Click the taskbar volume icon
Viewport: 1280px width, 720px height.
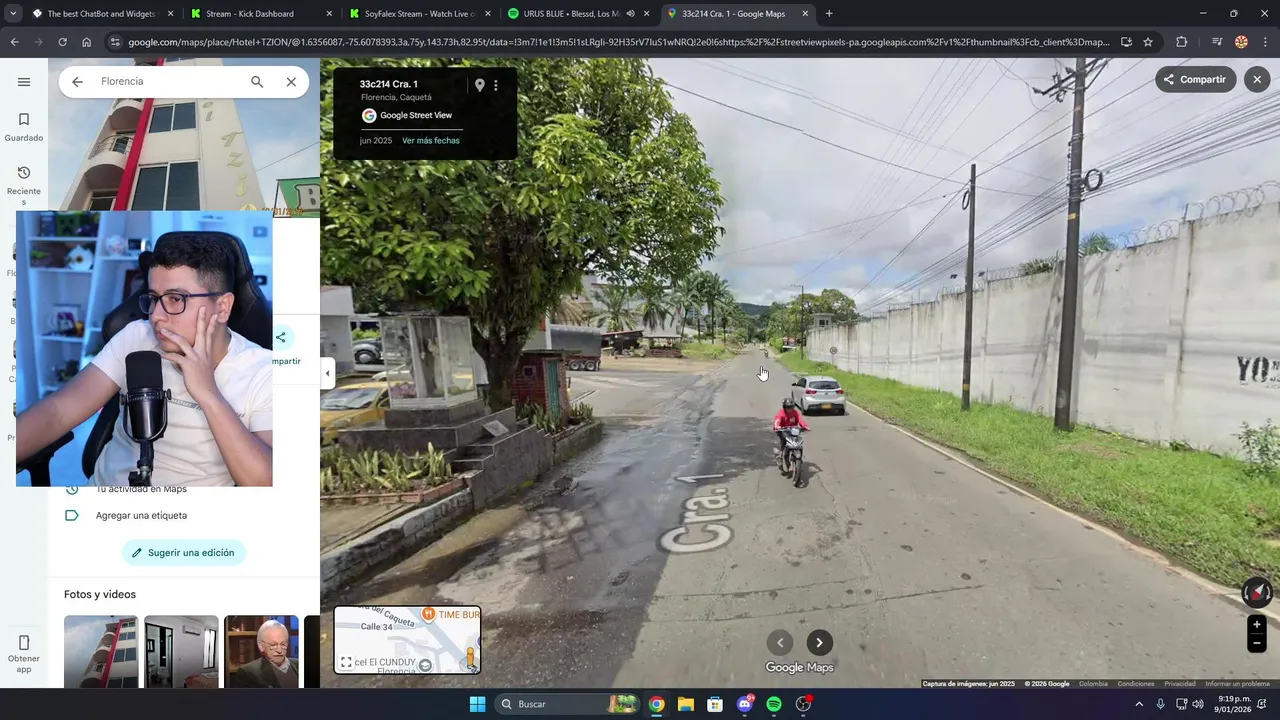[1197, 704]
